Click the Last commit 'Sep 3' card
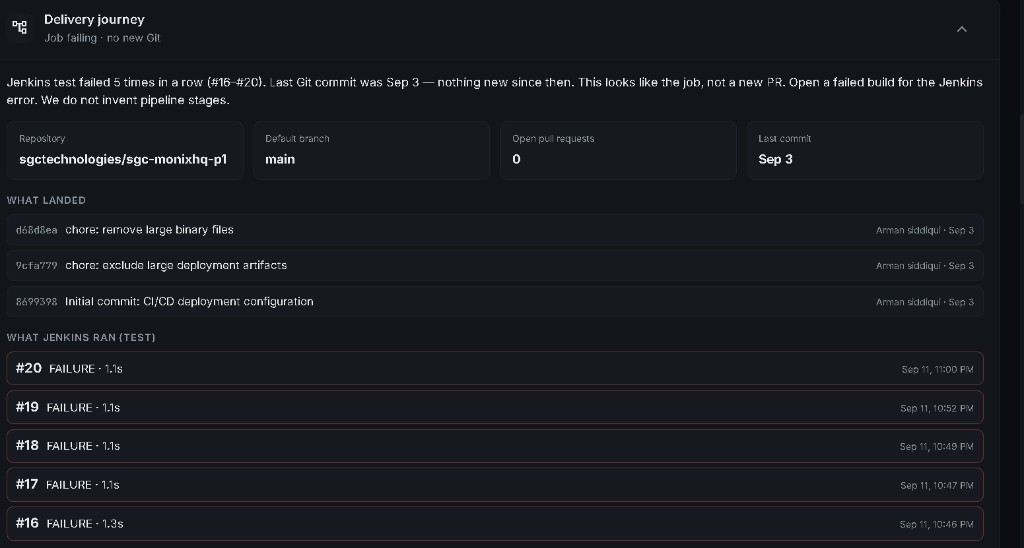Image resolution: width=1024 pixels, height=548 pixels. click(865, 150)
